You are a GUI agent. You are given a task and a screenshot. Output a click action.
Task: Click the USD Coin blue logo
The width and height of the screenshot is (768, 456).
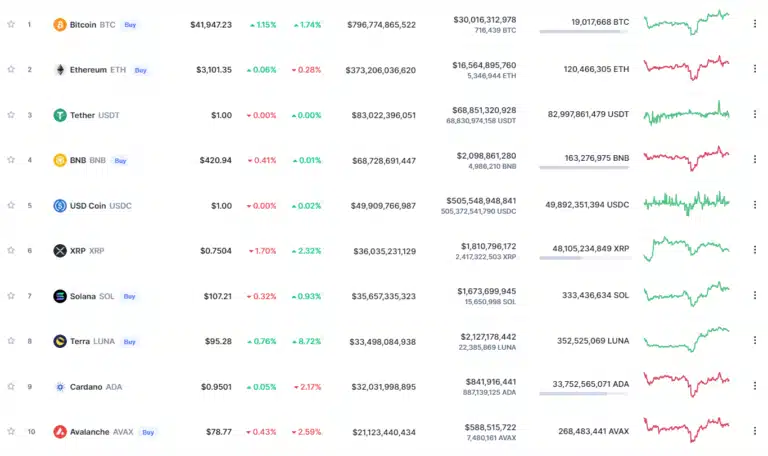pyautogui.click(x=60, y=206)
